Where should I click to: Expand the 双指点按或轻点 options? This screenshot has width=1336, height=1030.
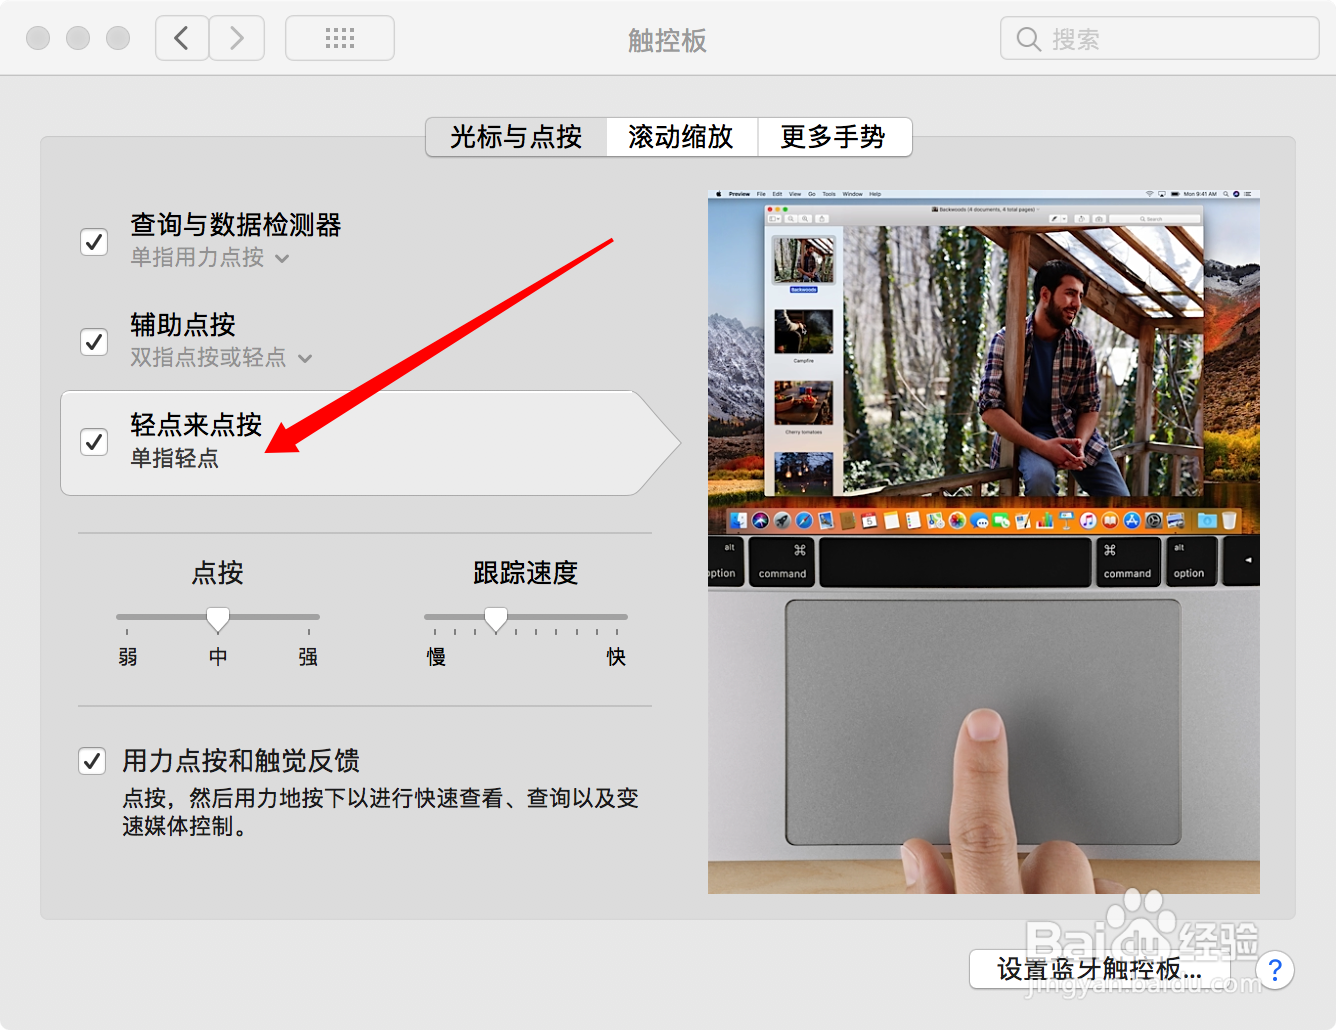[x=306, y=358]
